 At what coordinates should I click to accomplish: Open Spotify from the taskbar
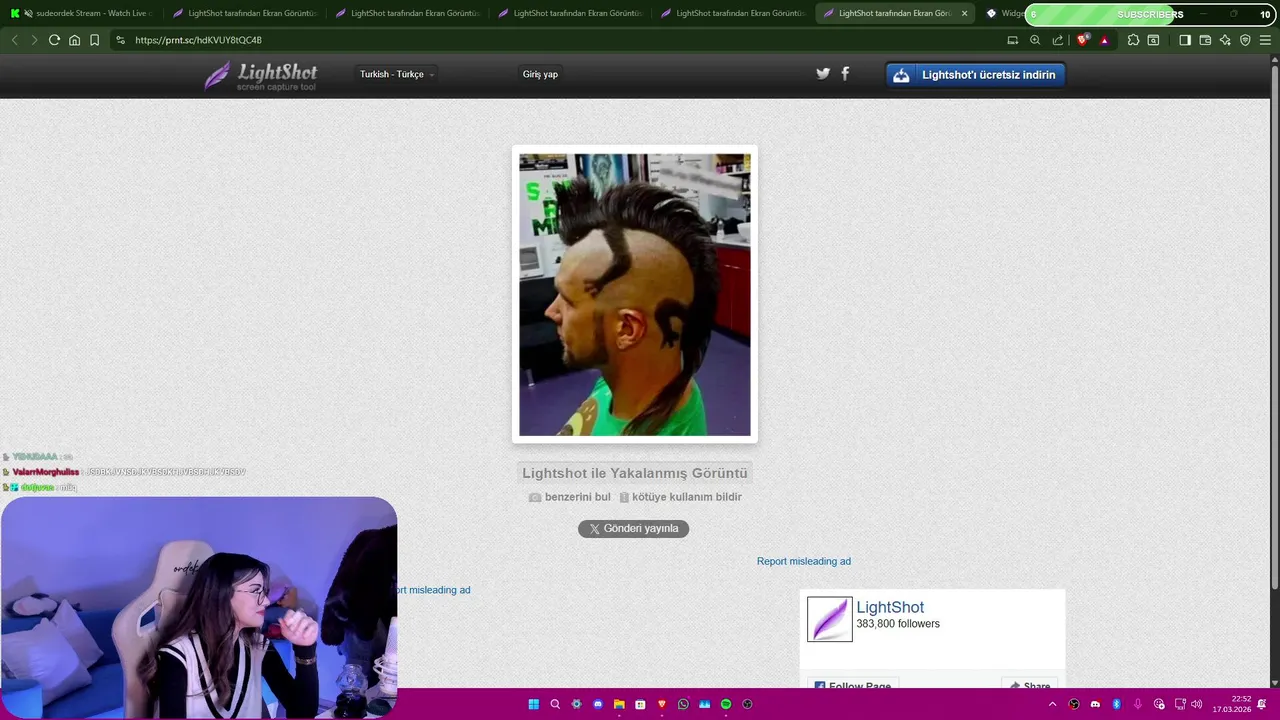coord(726,704)
